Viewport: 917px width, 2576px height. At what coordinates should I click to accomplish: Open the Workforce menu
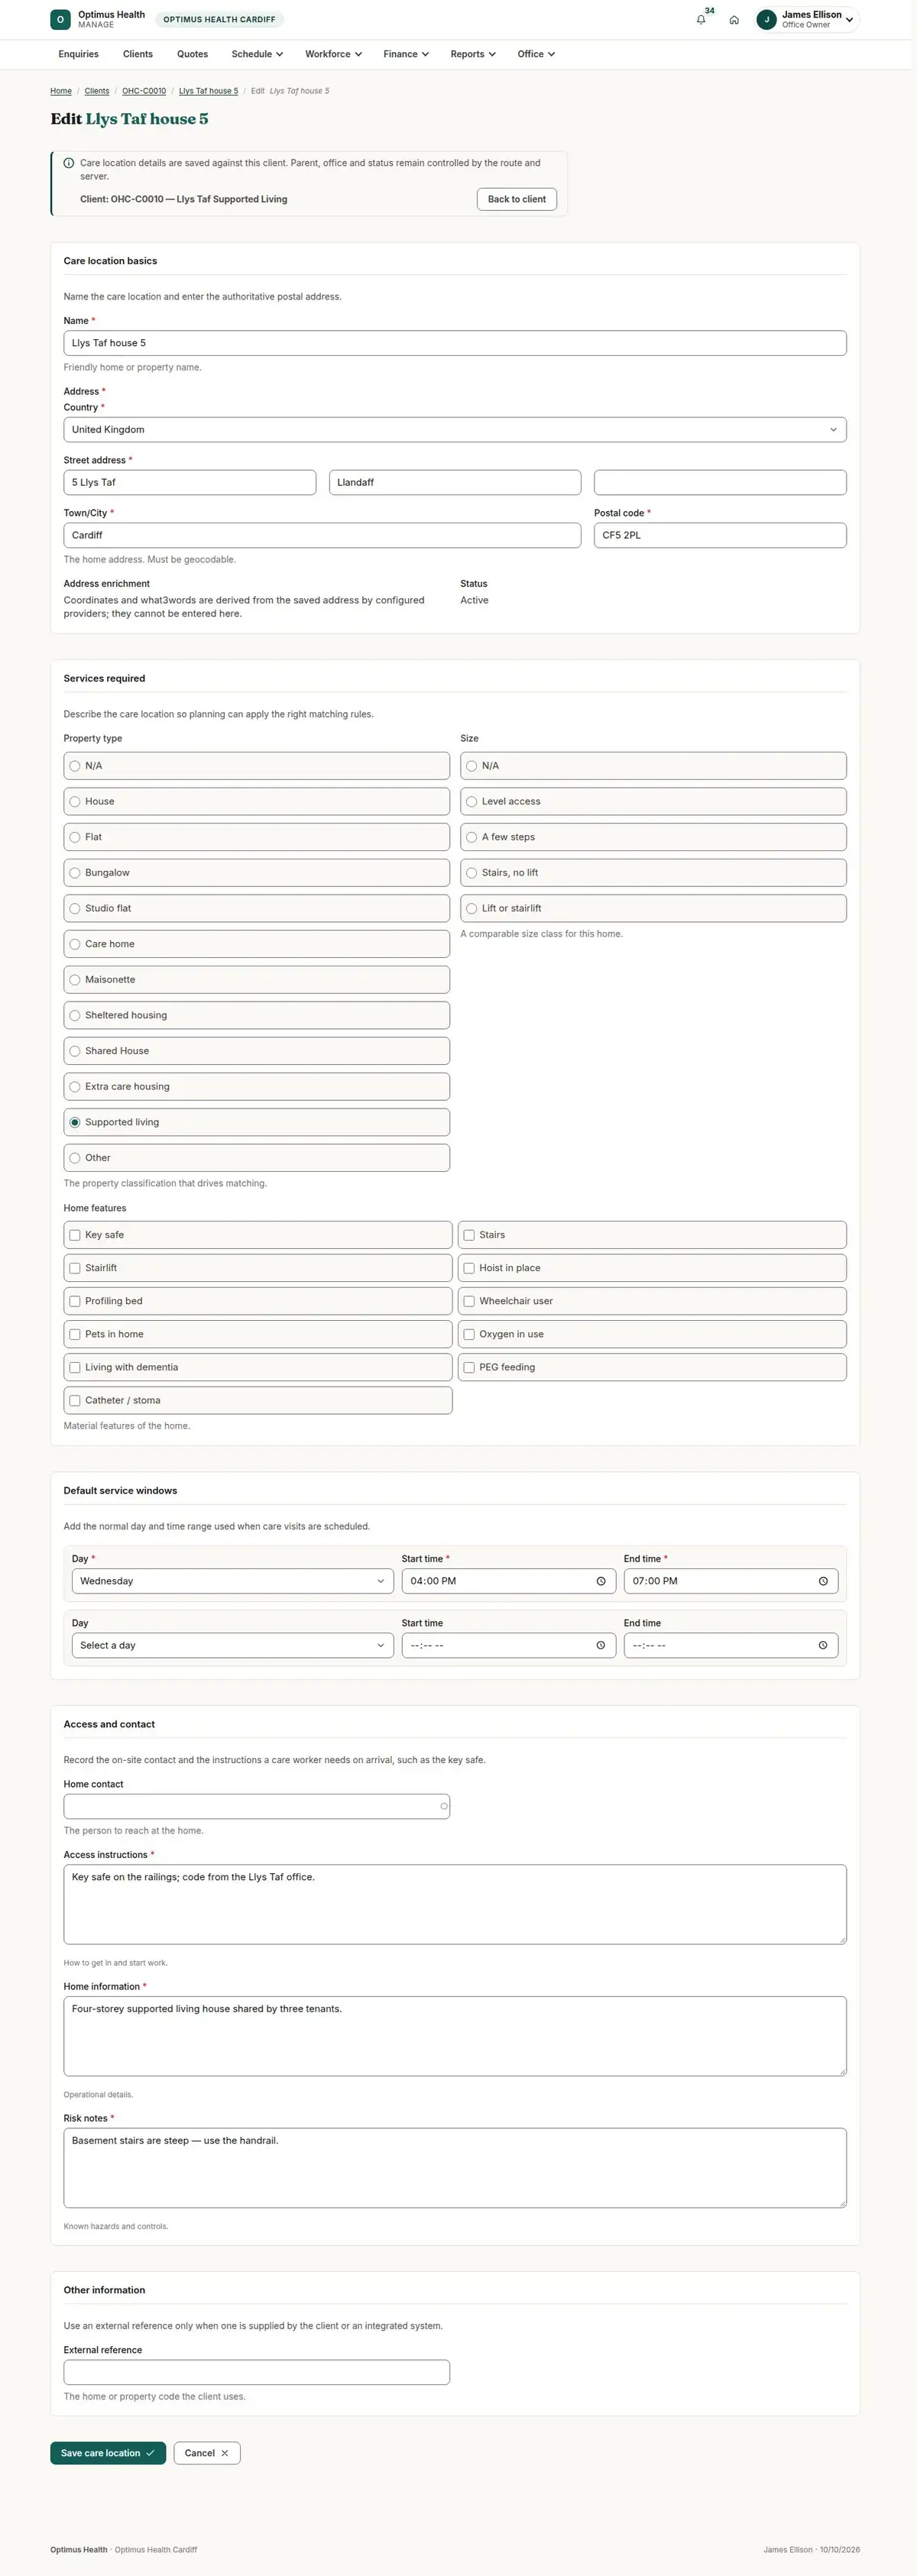tap(333, 54)
